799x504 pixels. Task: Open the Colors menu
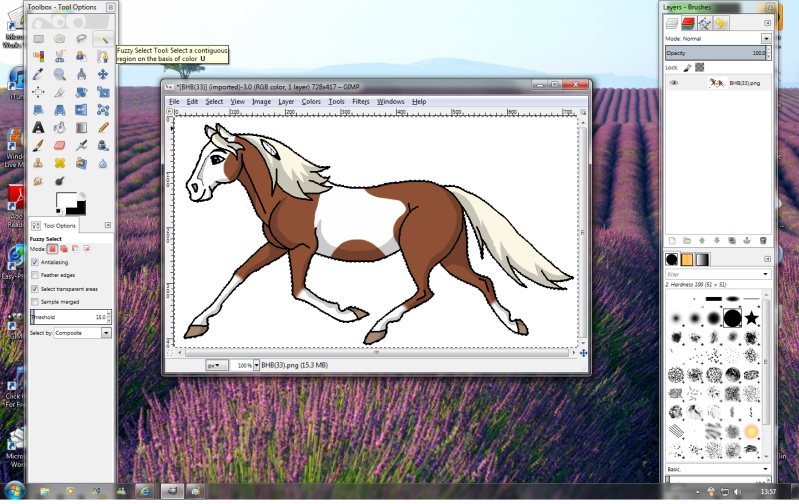(x=311, y=101)
